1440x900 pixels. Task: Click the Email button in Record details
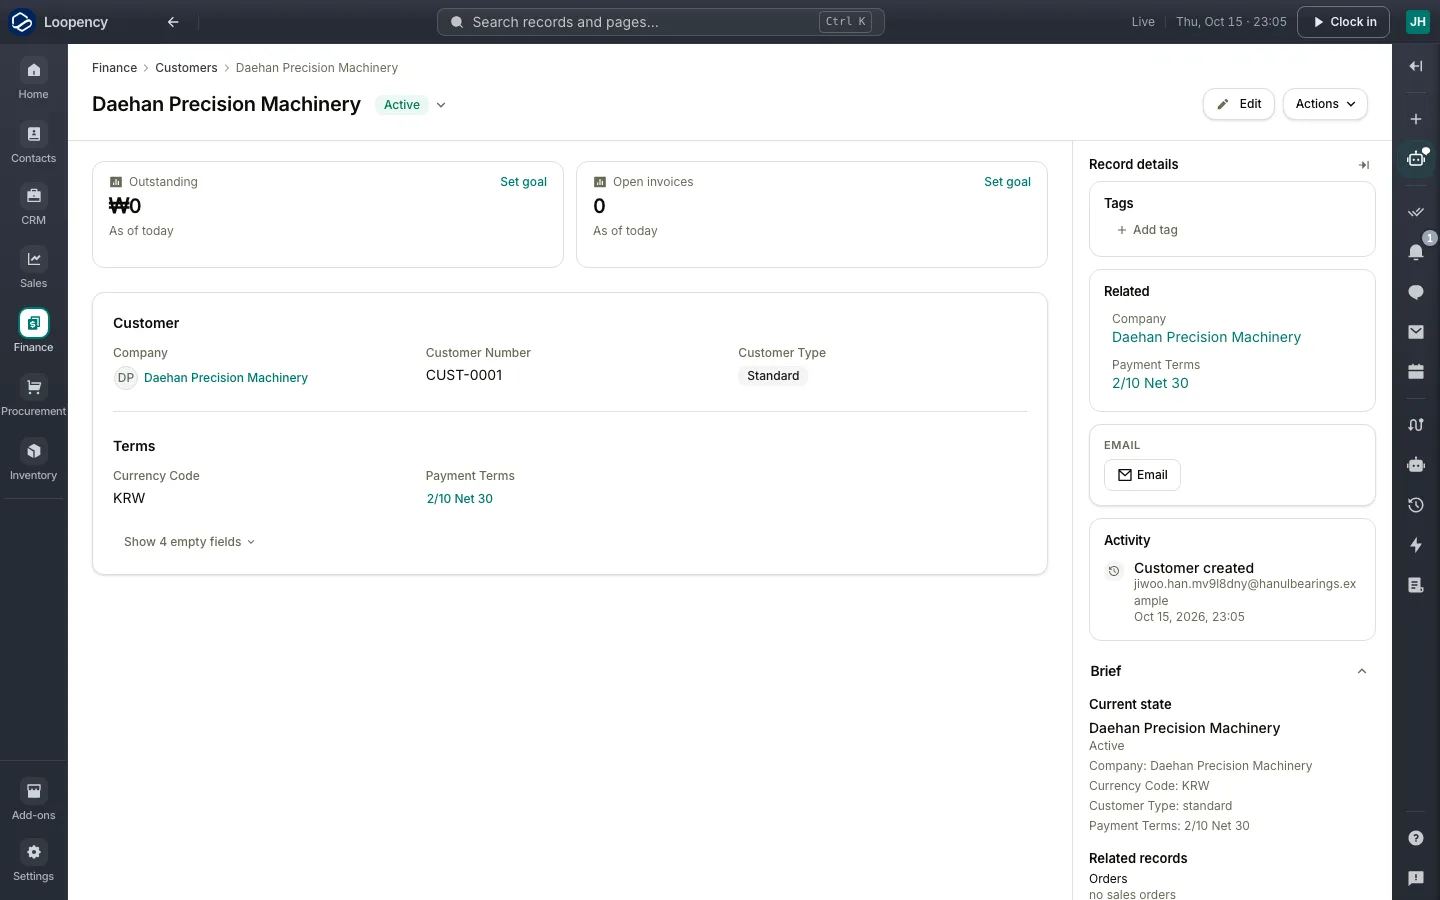pos(1142,475)
